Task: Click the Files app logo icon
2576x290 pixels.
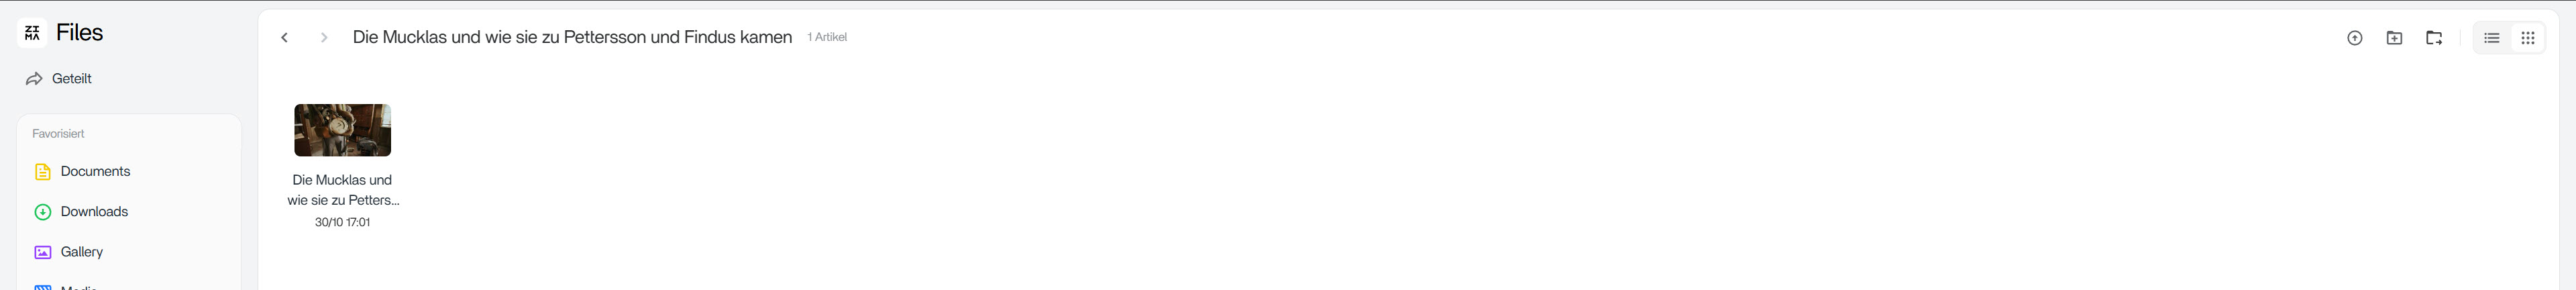Action: point(32,33)
